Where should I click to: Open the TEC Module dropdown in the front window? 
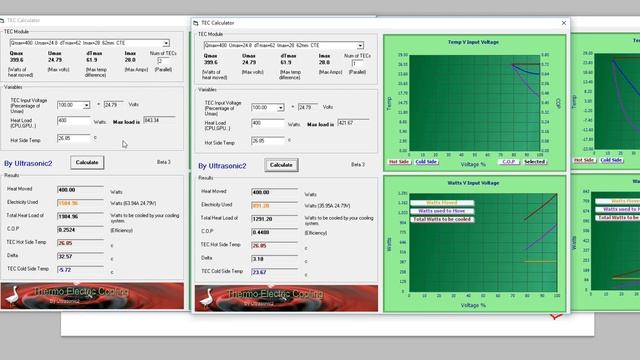click(x=360, y=46)
